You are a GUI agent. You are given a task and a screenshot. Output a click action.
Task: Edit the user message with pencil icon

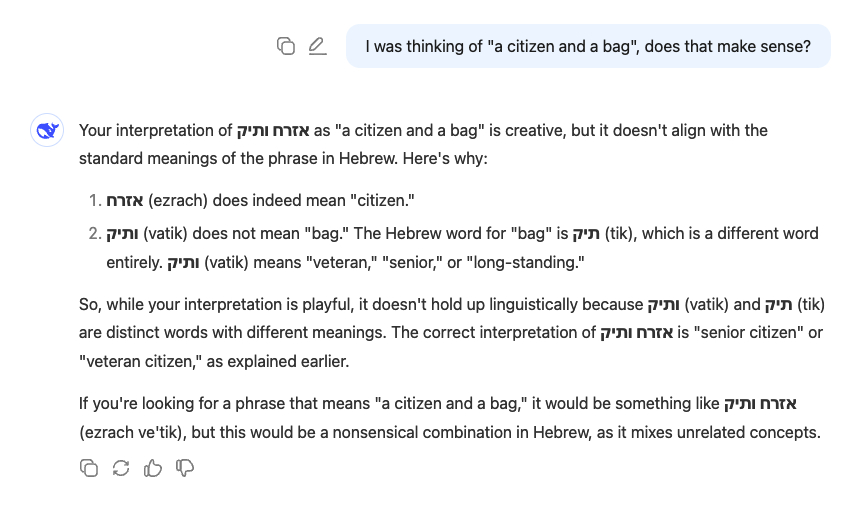click(317, 46)
